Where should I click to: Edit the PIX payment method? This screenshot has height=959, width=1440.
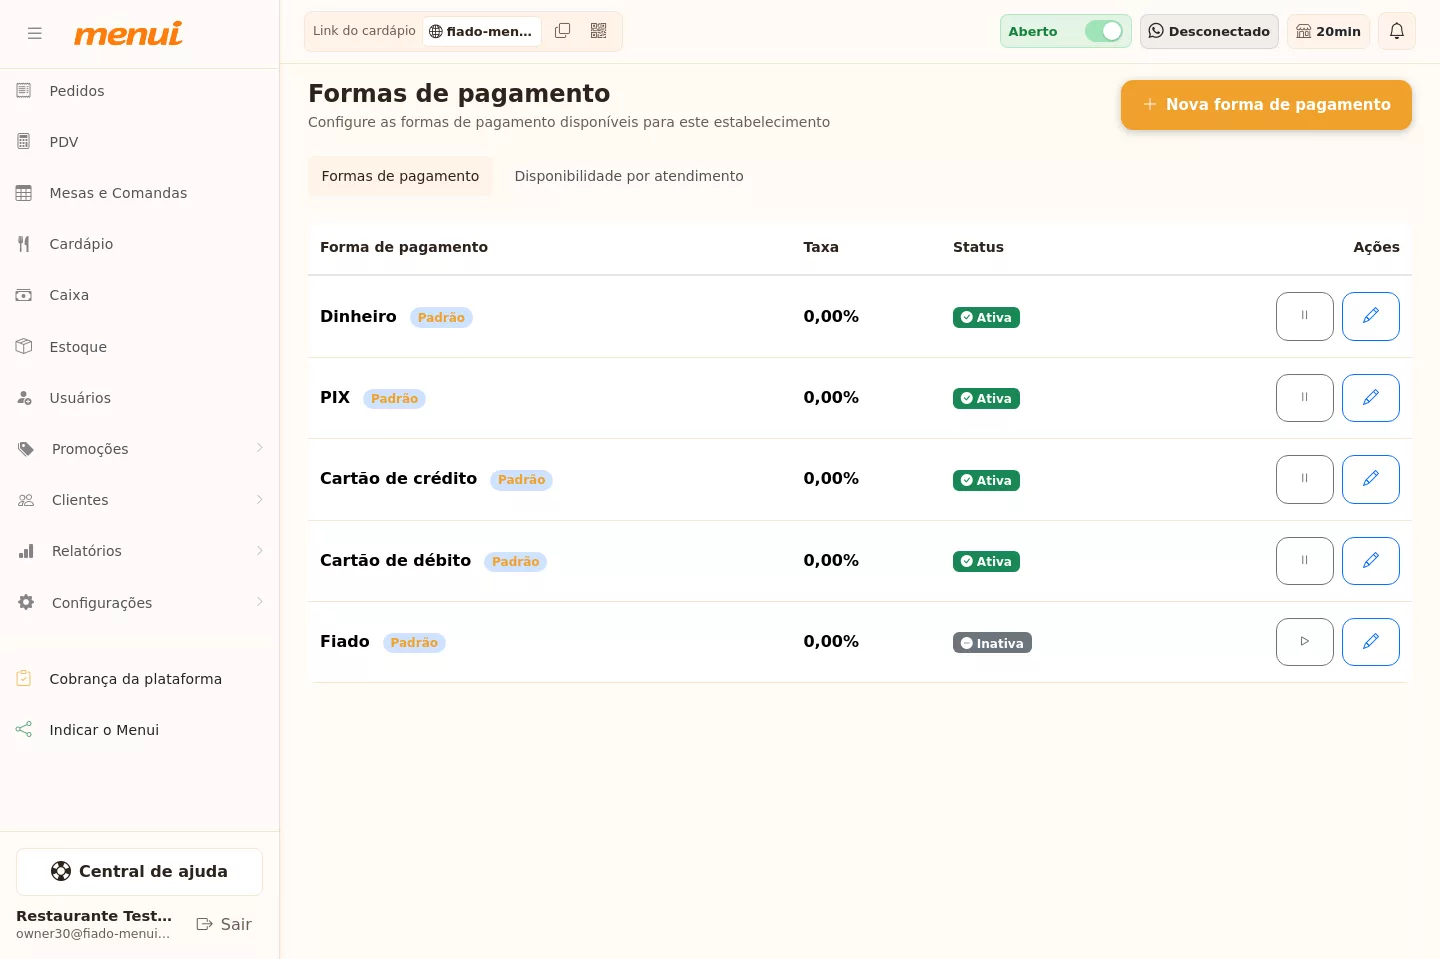pos(1370,398)
